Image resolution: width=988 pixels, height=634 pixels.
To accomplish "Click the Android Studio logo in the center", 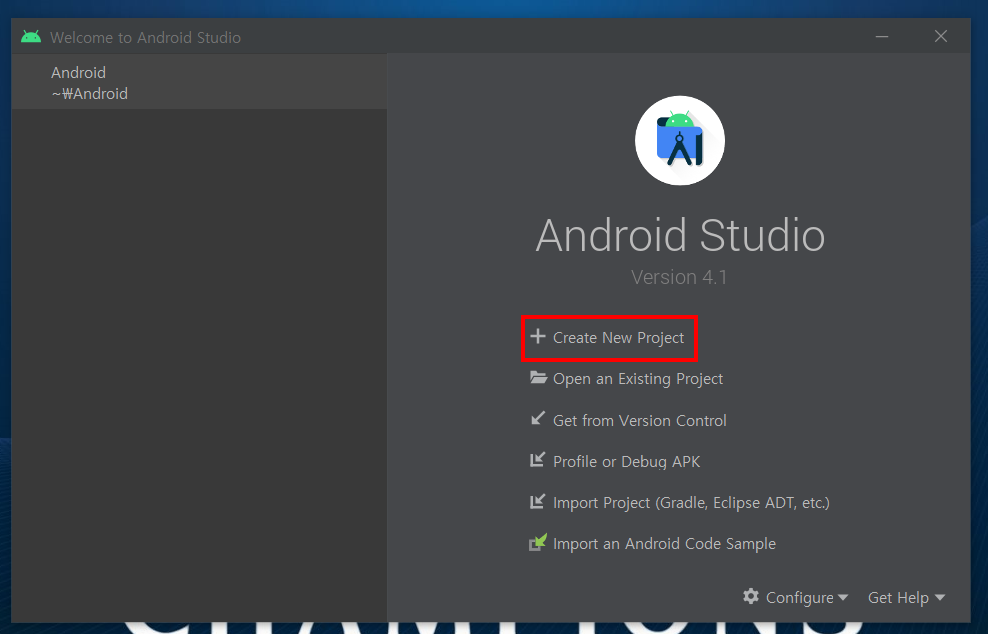I will (x=680, y=141).
